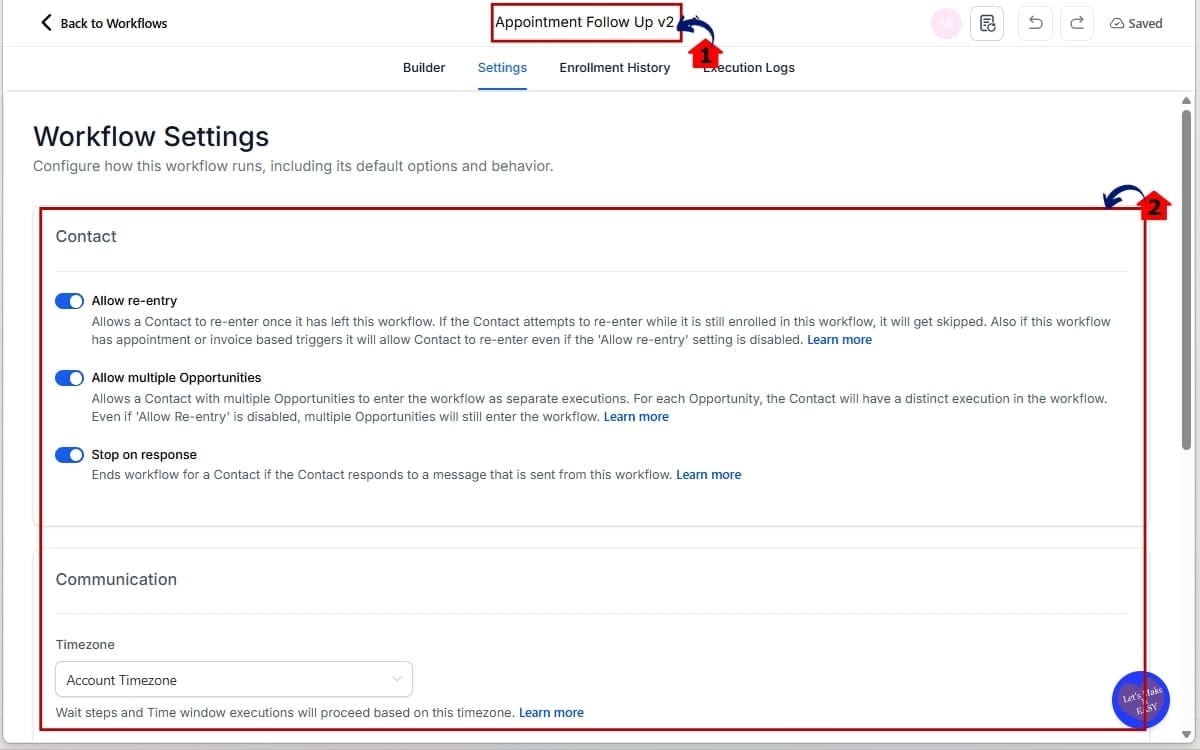The height and width of the screenshot is (750, 1200).
Task: Switch to the Builder tab
Action: (x=424, y=68)
